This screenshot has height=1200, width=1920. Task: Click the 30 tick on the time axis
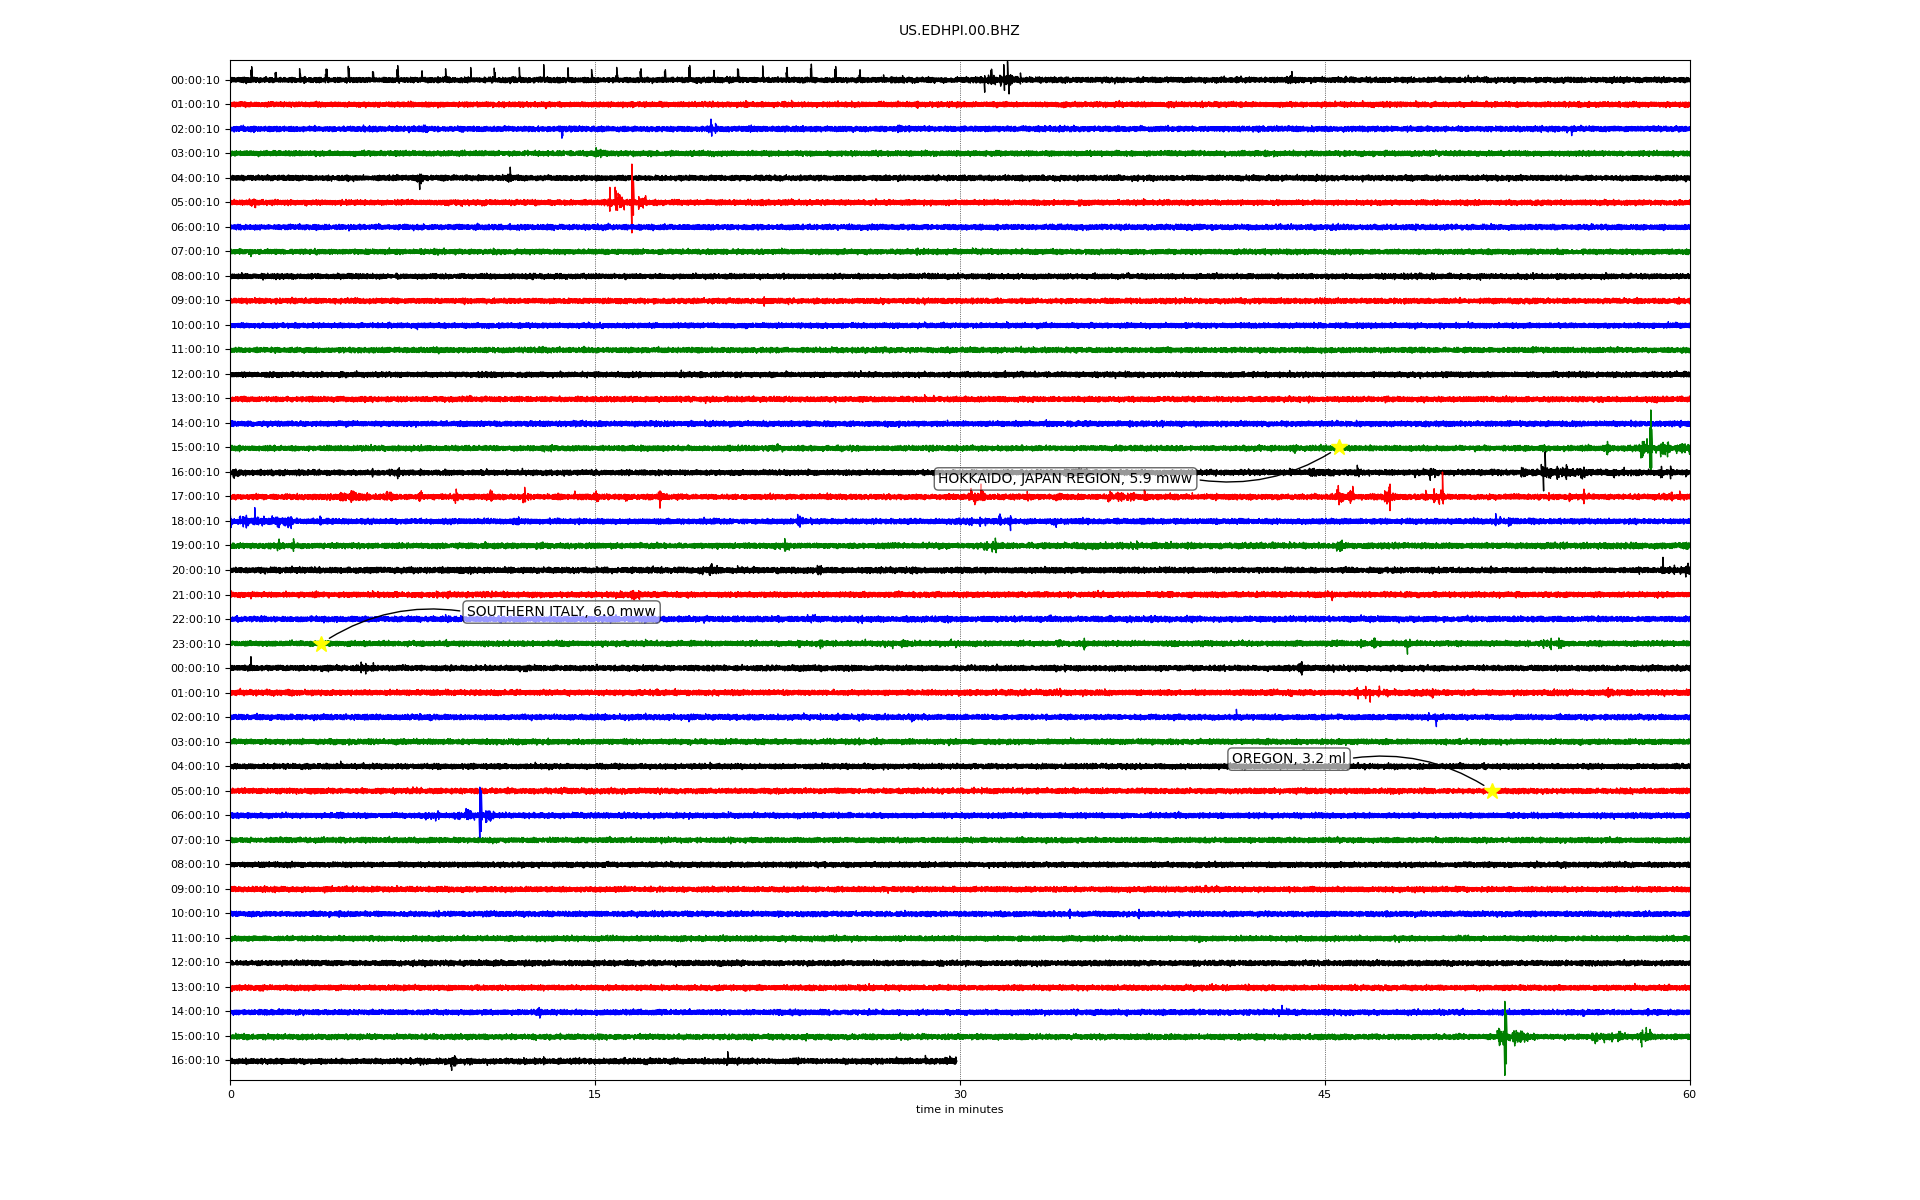pyautogui.click(x=960, y=1094)
